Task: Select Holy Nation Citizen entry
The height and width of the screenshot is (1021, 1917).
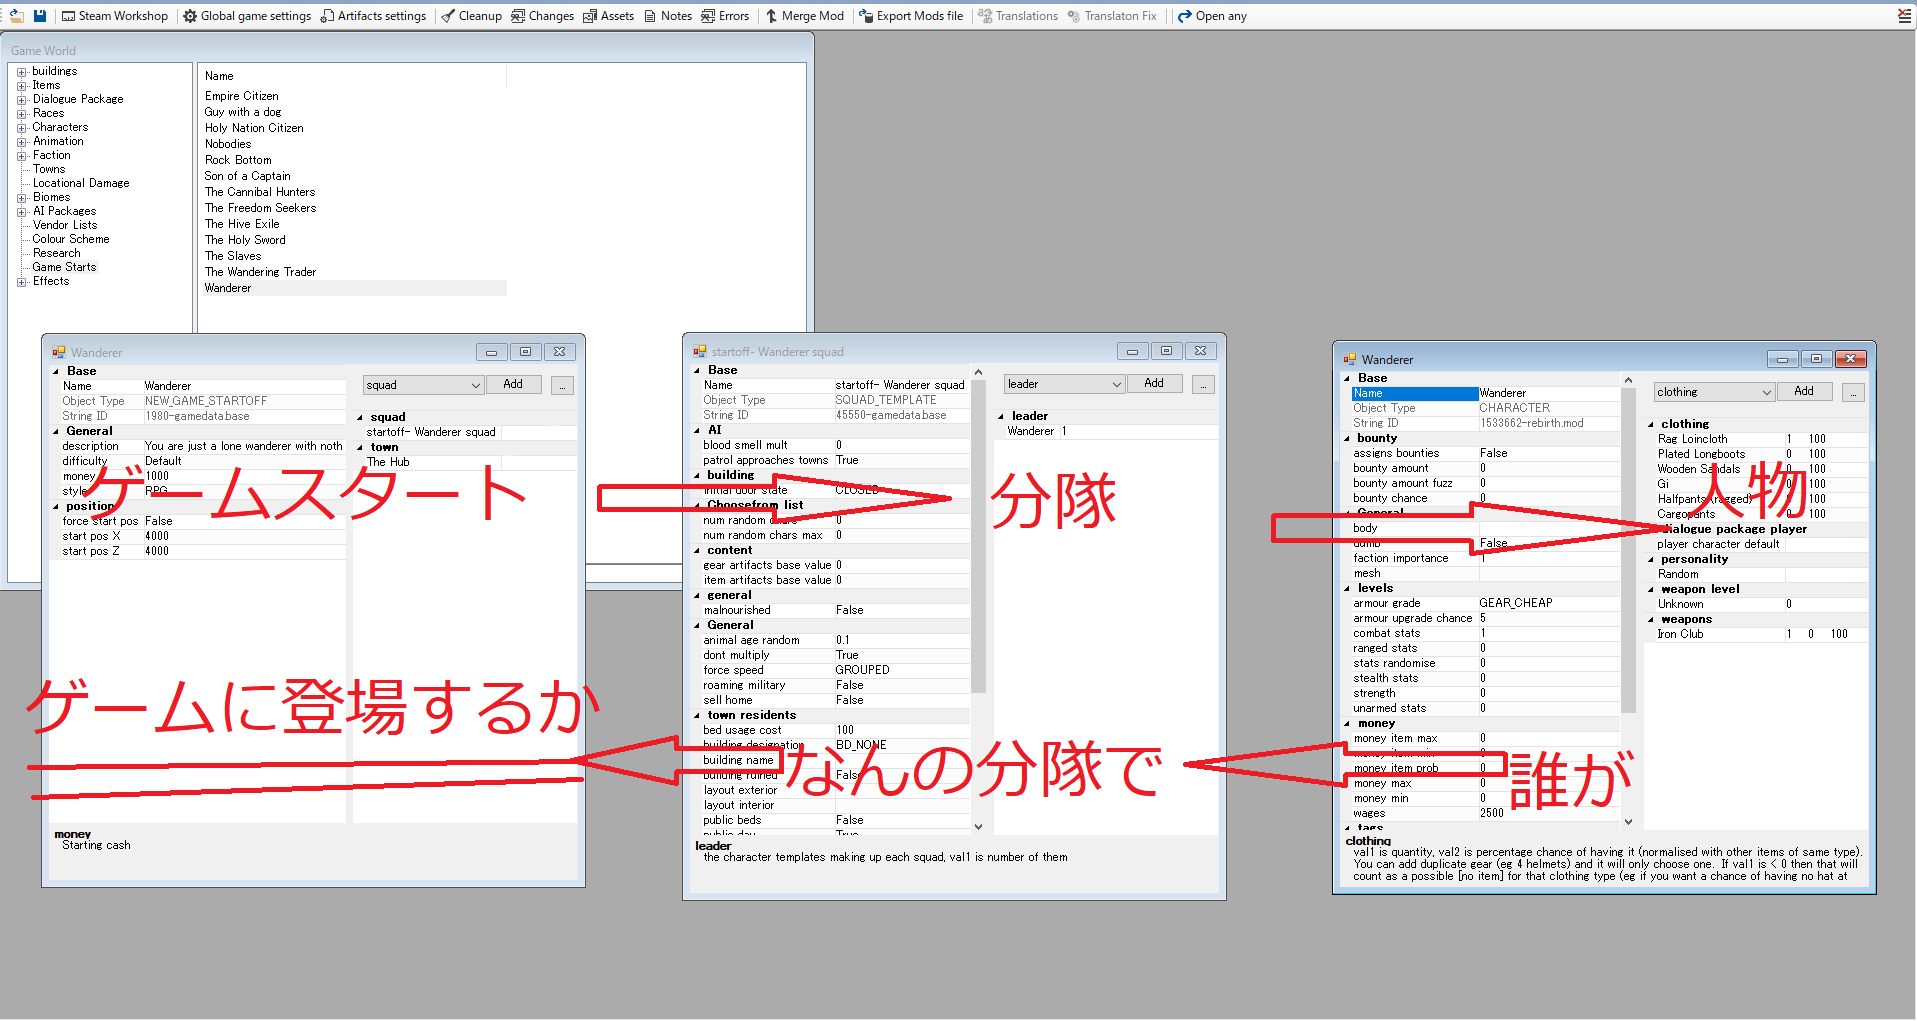Action: click(254, 128)
